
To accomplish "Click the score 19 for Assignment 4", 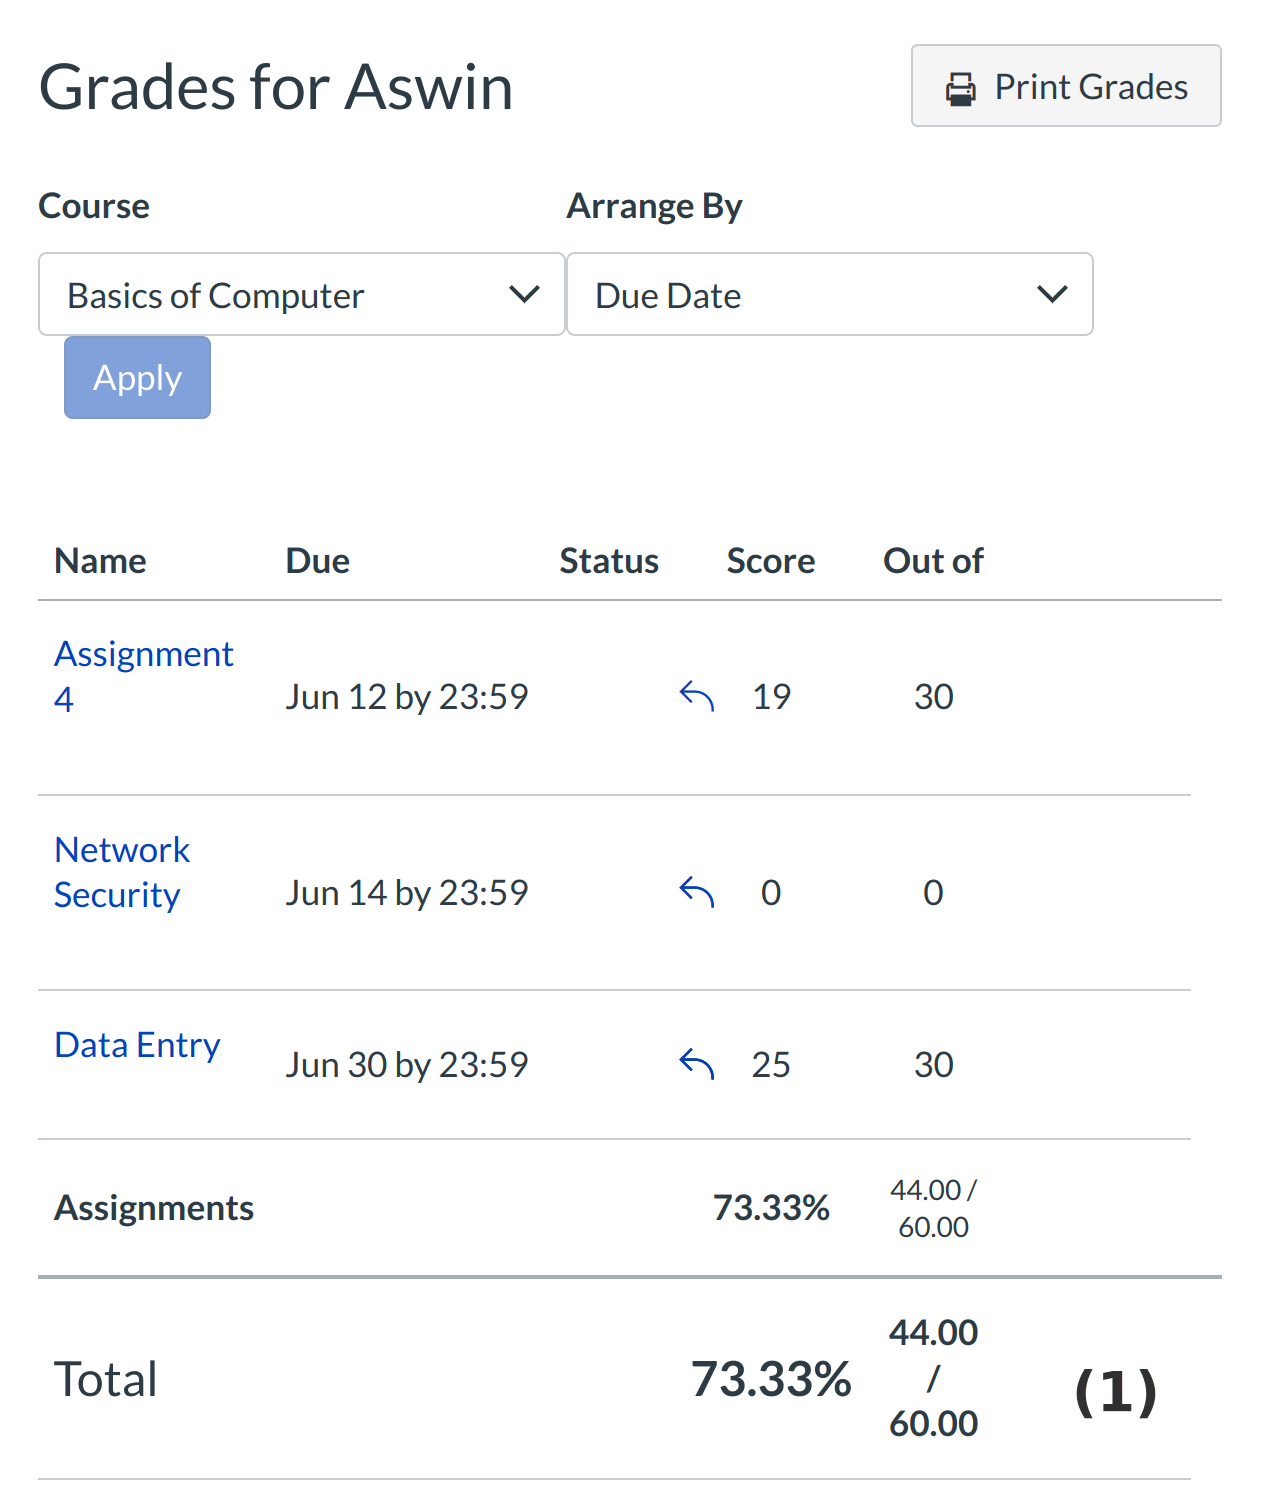I will click(x=771, y=697).
